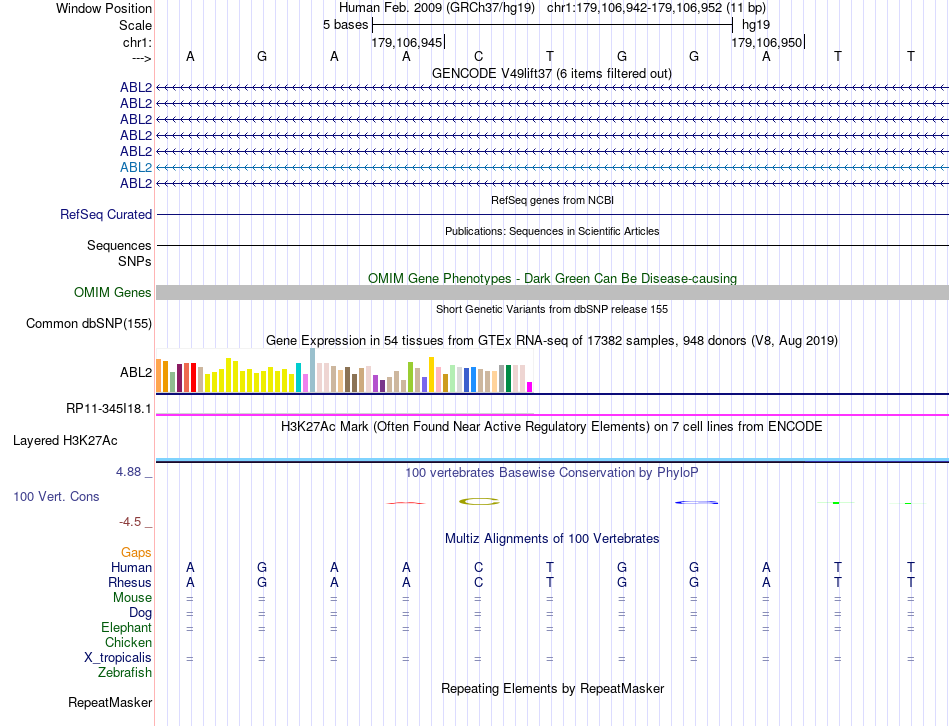950x726 pixels.
Task: Click the Layered H3K27Ac label
Action: point(65,441)
